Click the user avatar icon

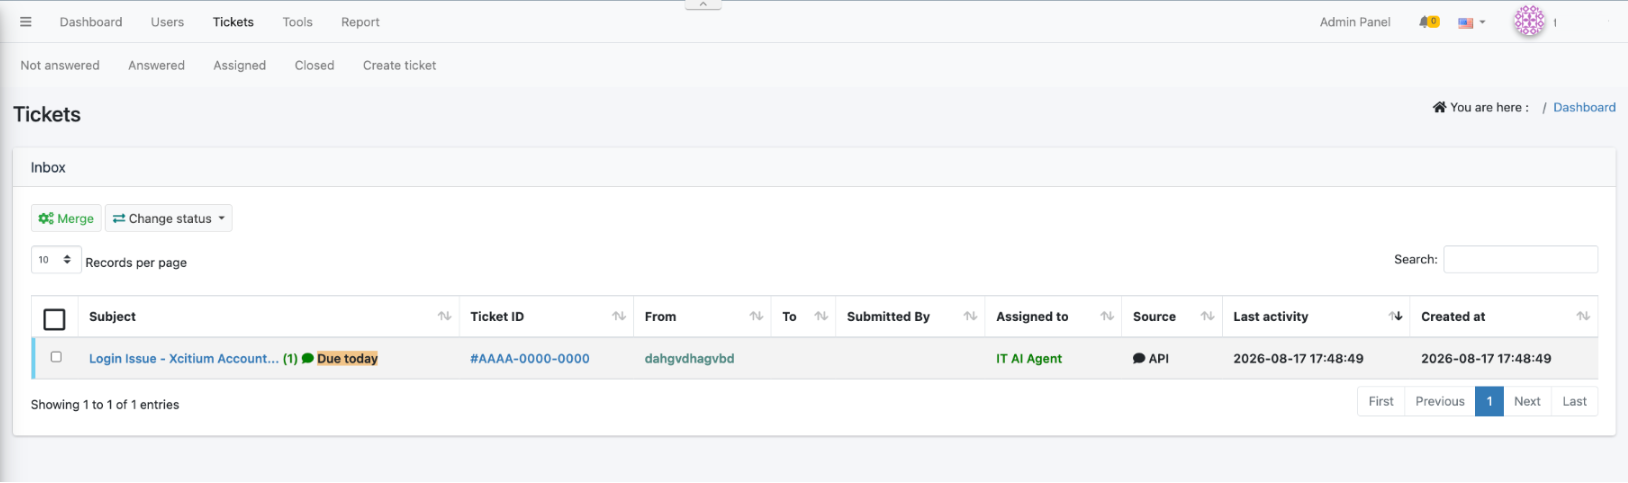click(x=1529, y=21)
